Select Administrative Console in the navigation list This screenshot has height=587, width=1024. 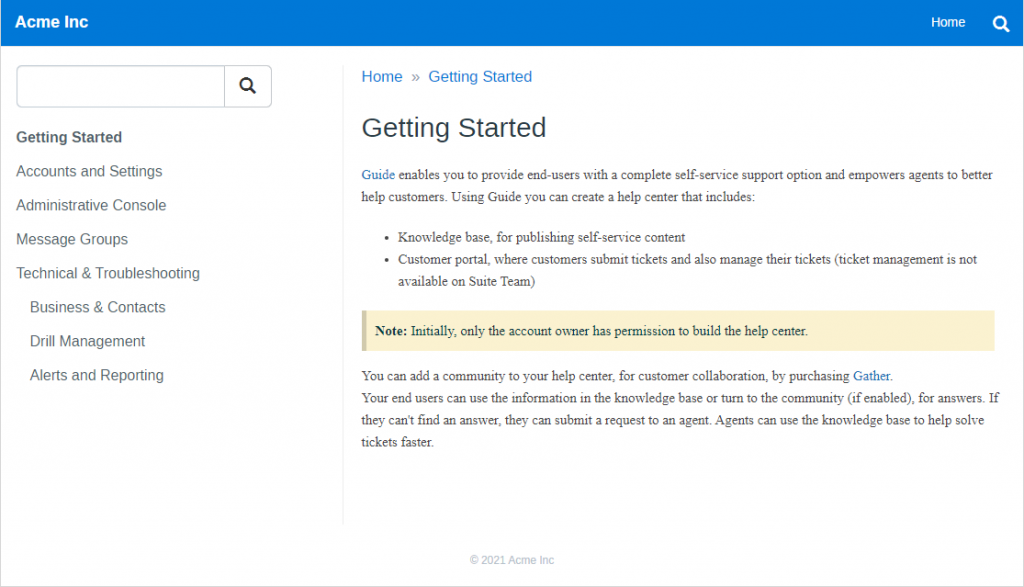tap(91, 205)
